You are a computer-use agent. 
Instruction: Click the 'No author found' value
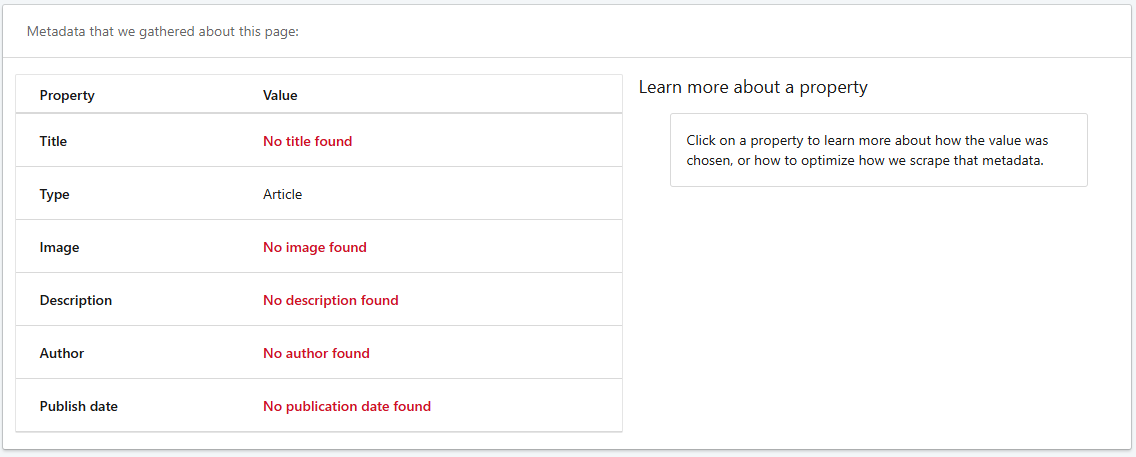pos(316,353)
